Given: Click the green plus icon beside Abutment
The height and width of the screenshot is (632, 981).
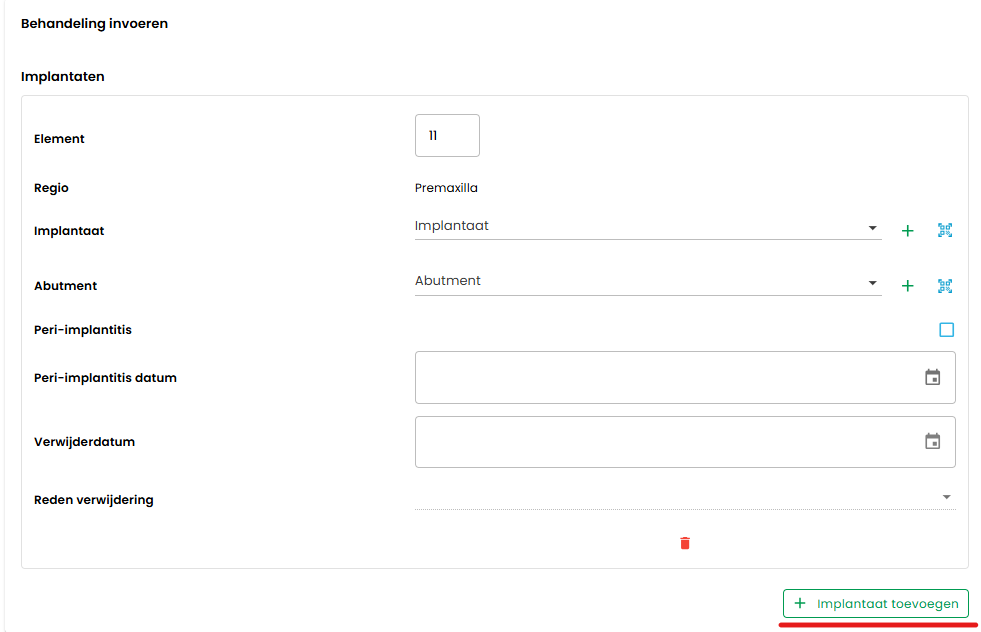Looking at the screenshot, I should [x=907, y=286].
